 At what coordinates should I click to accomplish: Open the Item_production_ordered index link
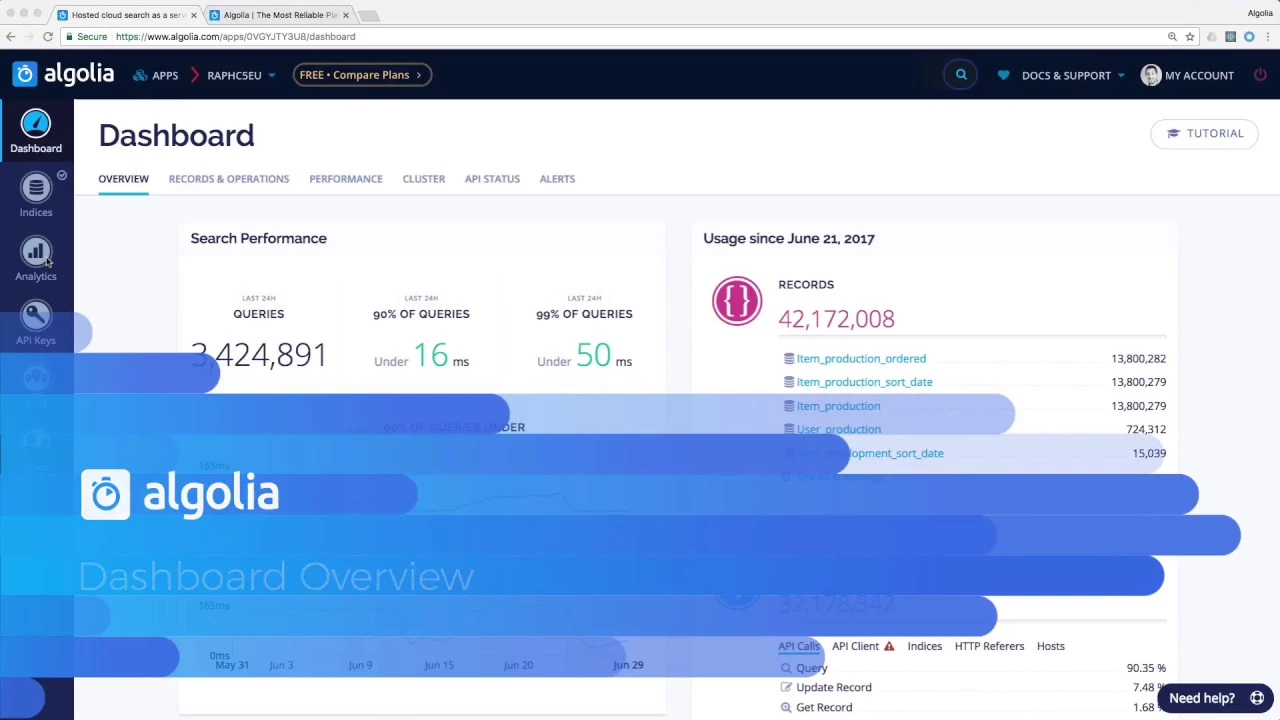(x=861, y=358)
